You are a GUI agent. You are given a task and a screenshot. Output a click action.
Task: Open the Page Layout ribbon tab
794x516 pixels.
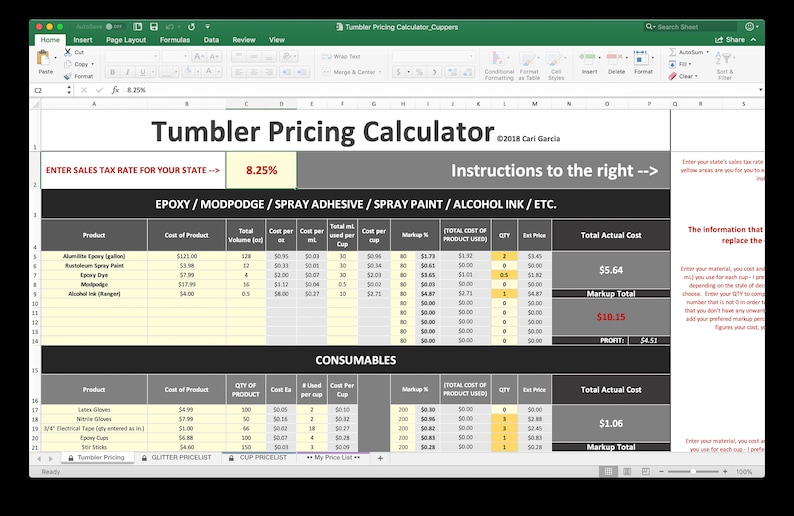click(126, 40)
